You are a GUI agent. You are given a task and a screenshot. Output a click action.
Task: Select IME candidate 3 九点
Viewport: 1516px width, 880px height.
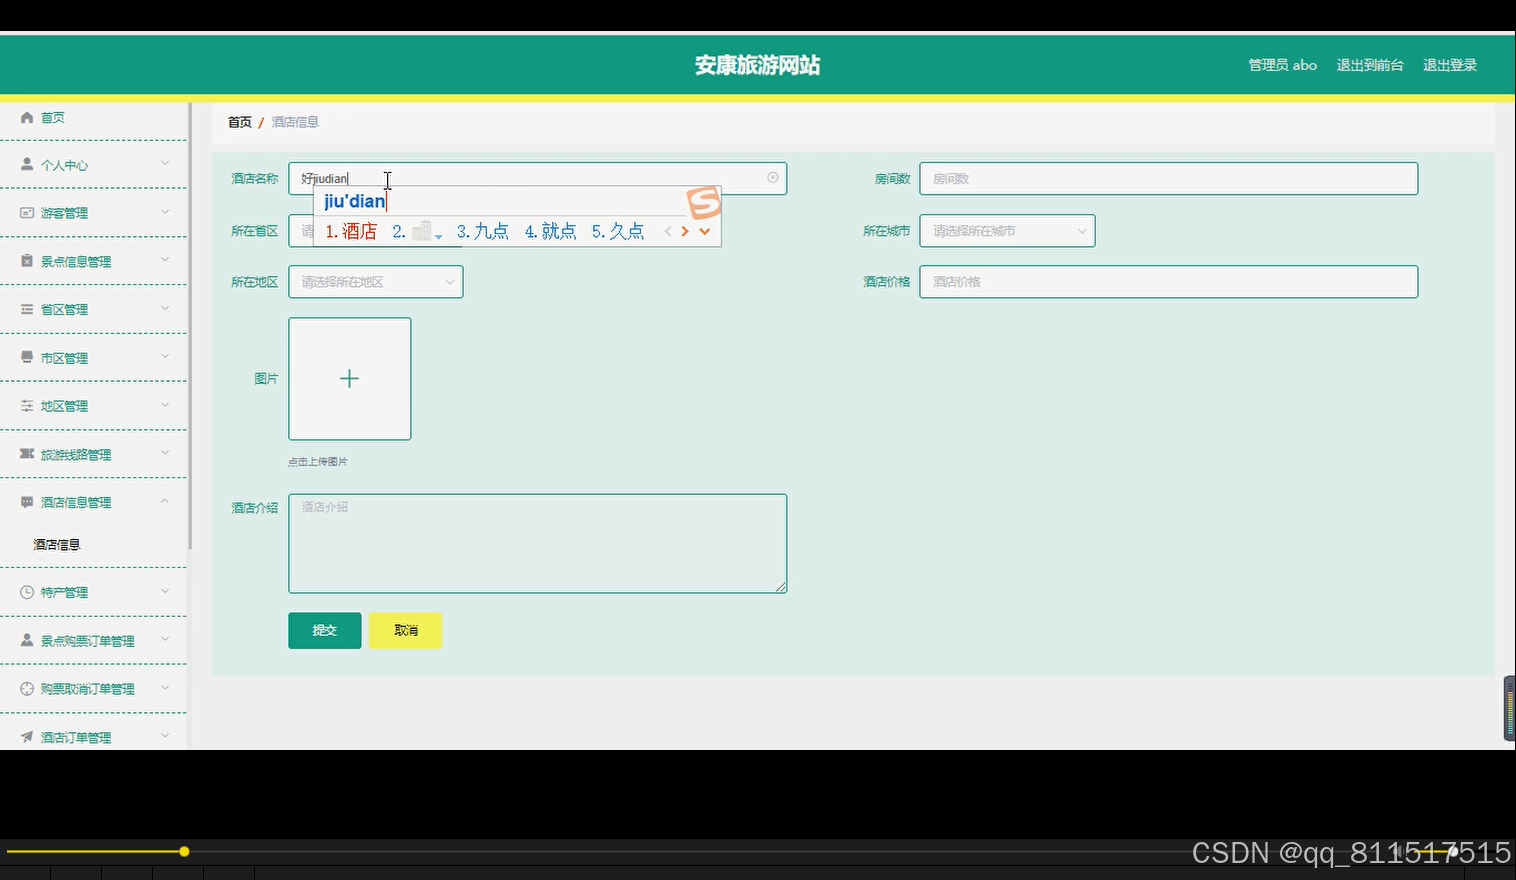pyautogui.click(x=483, y=231)
